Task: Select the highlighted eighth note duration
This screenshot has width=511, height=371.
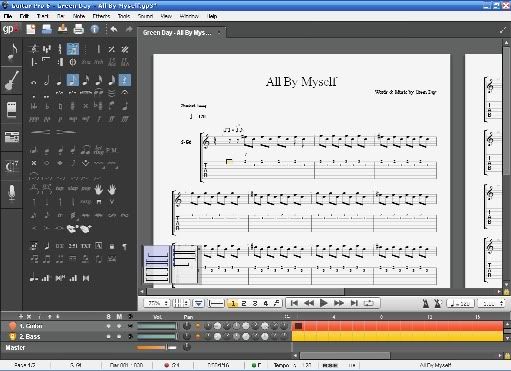Action: (x=73, y=80)
